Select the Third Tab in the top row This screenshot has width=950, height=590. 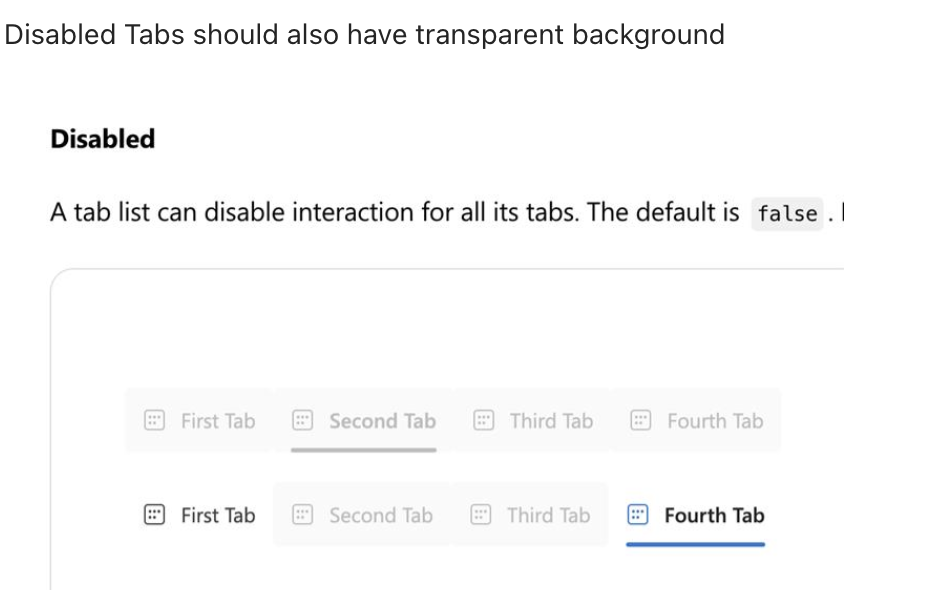pyautogui.click(x=532, y=421)
